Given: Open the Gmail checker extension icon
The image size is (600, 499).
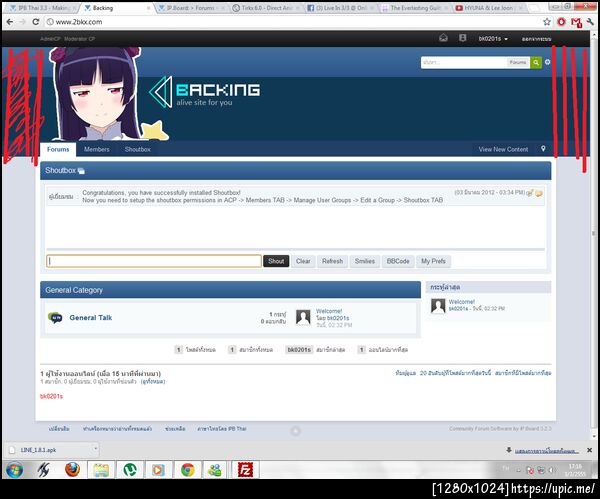Looking at the screenshot, I should pyautogui.click(x=576, y=22).
